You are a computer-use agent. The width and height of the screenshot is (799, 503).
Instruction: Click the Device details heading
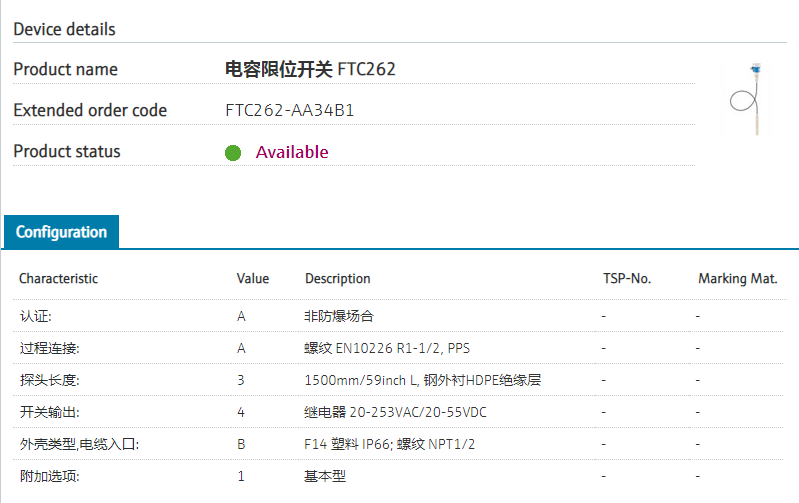coord(64,29)
